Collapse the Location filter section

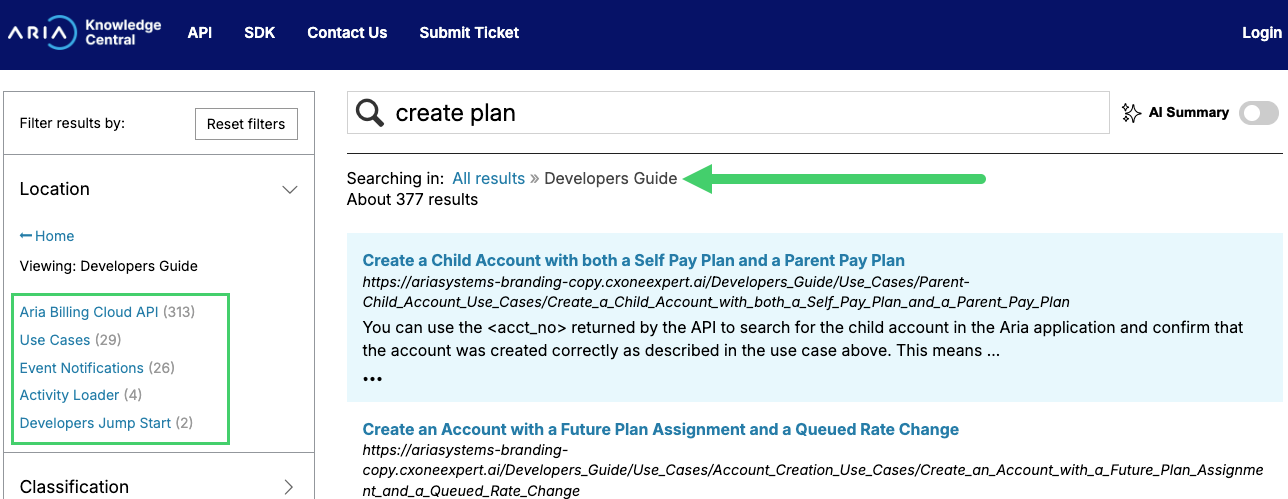coord(289,189)
